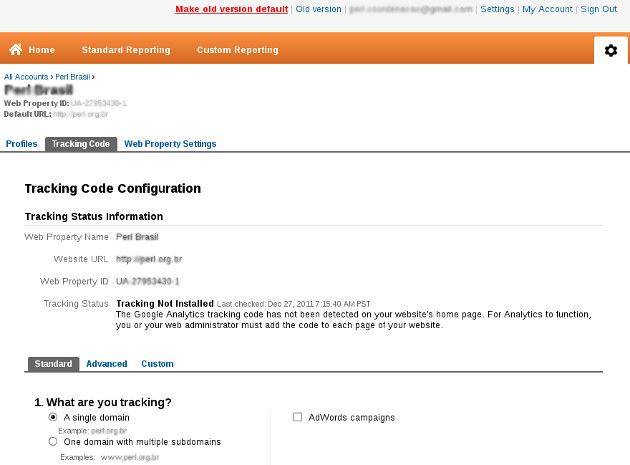Click the 'Tracking Code Configuration' heading

point(112,188)
